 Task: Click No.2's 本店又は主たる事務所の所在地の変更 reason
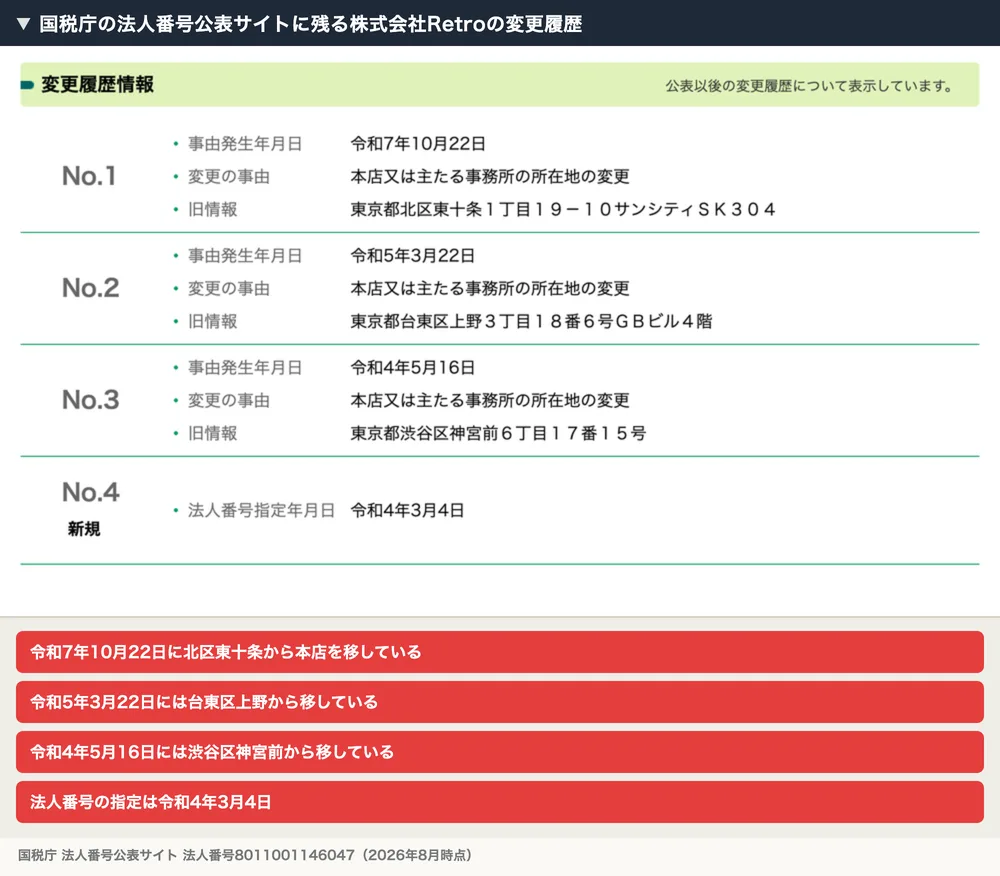490,288
